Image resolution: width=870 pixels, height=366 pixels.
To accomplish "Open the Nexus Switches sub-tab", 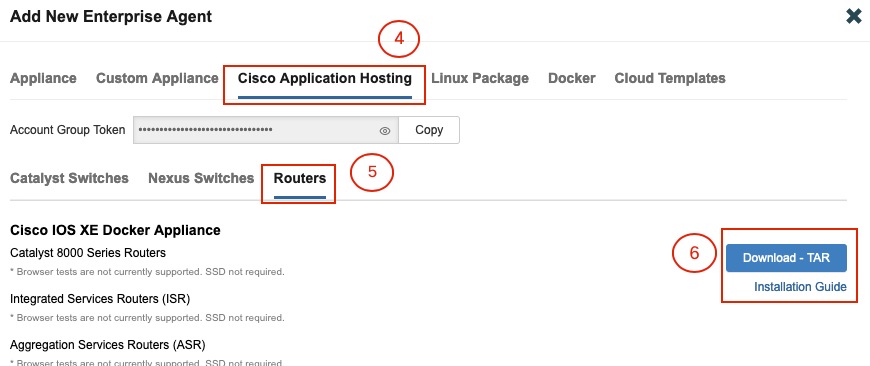I will click(x=201, y=178).
